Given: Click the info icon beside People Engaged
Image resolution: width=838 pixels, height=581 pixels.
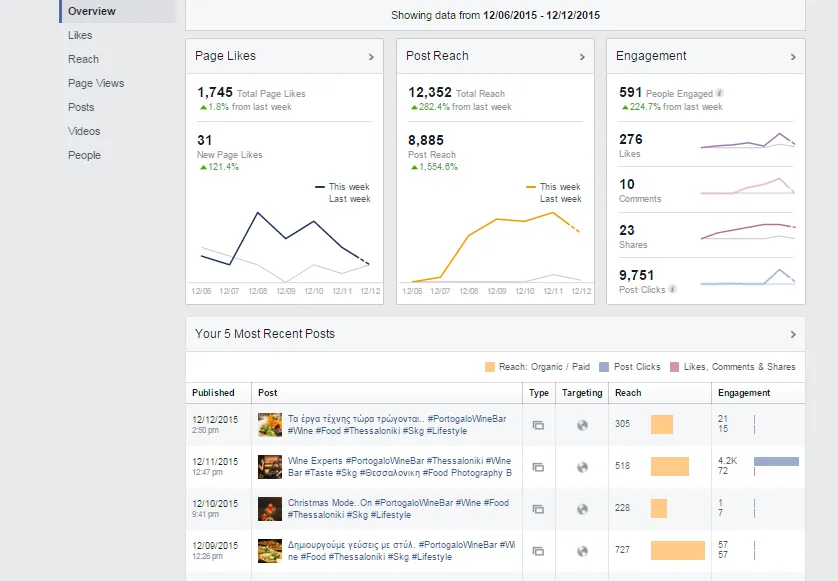Looking at the screenshot, I should click(720, 93).
